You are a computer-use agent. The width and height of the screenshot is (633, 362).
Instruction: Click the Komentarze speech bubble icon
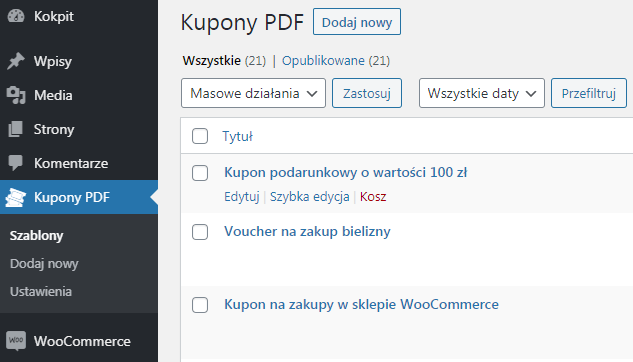tap(16, 163)
